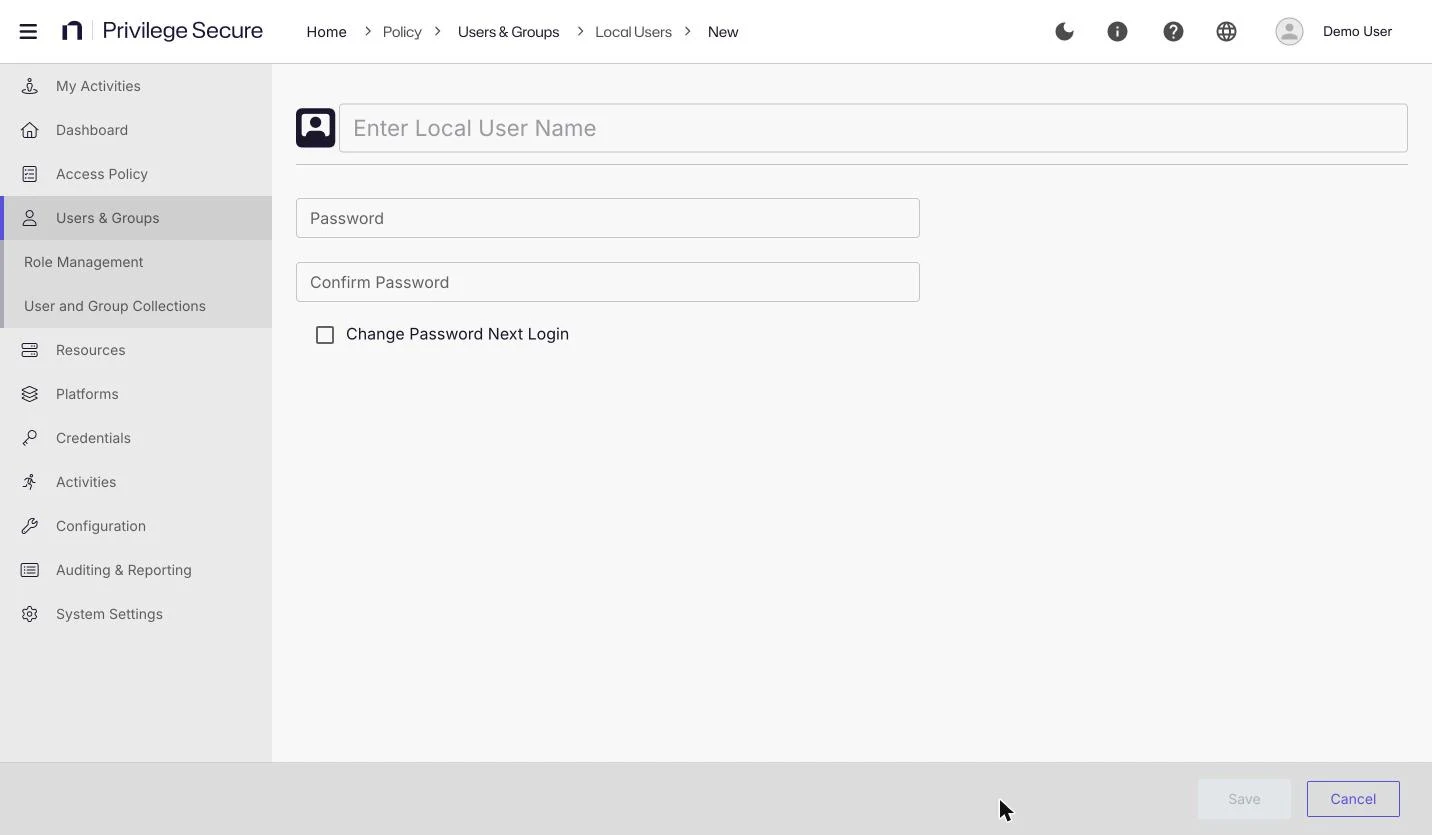
Task: Click the Netwrix logo icon
Action: (x=72, y=31)
